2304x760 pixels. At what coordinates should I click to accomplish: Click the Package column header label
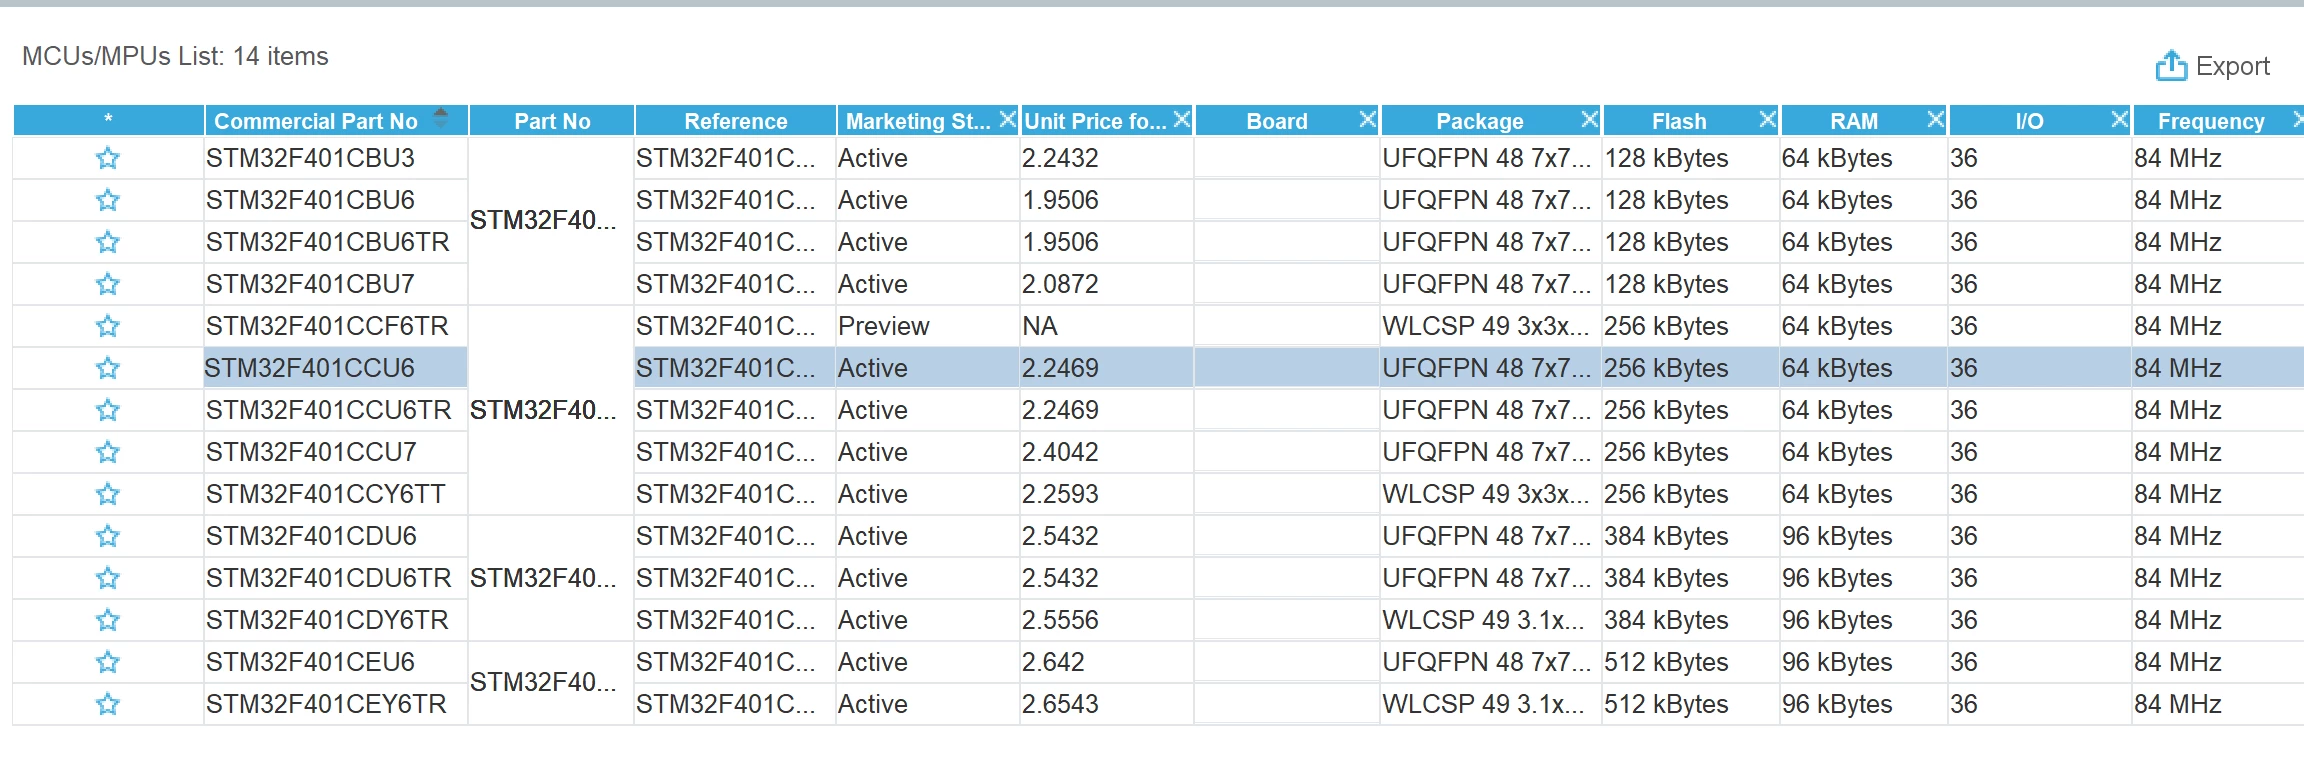pyautogui.click(x=1480, y=121)
